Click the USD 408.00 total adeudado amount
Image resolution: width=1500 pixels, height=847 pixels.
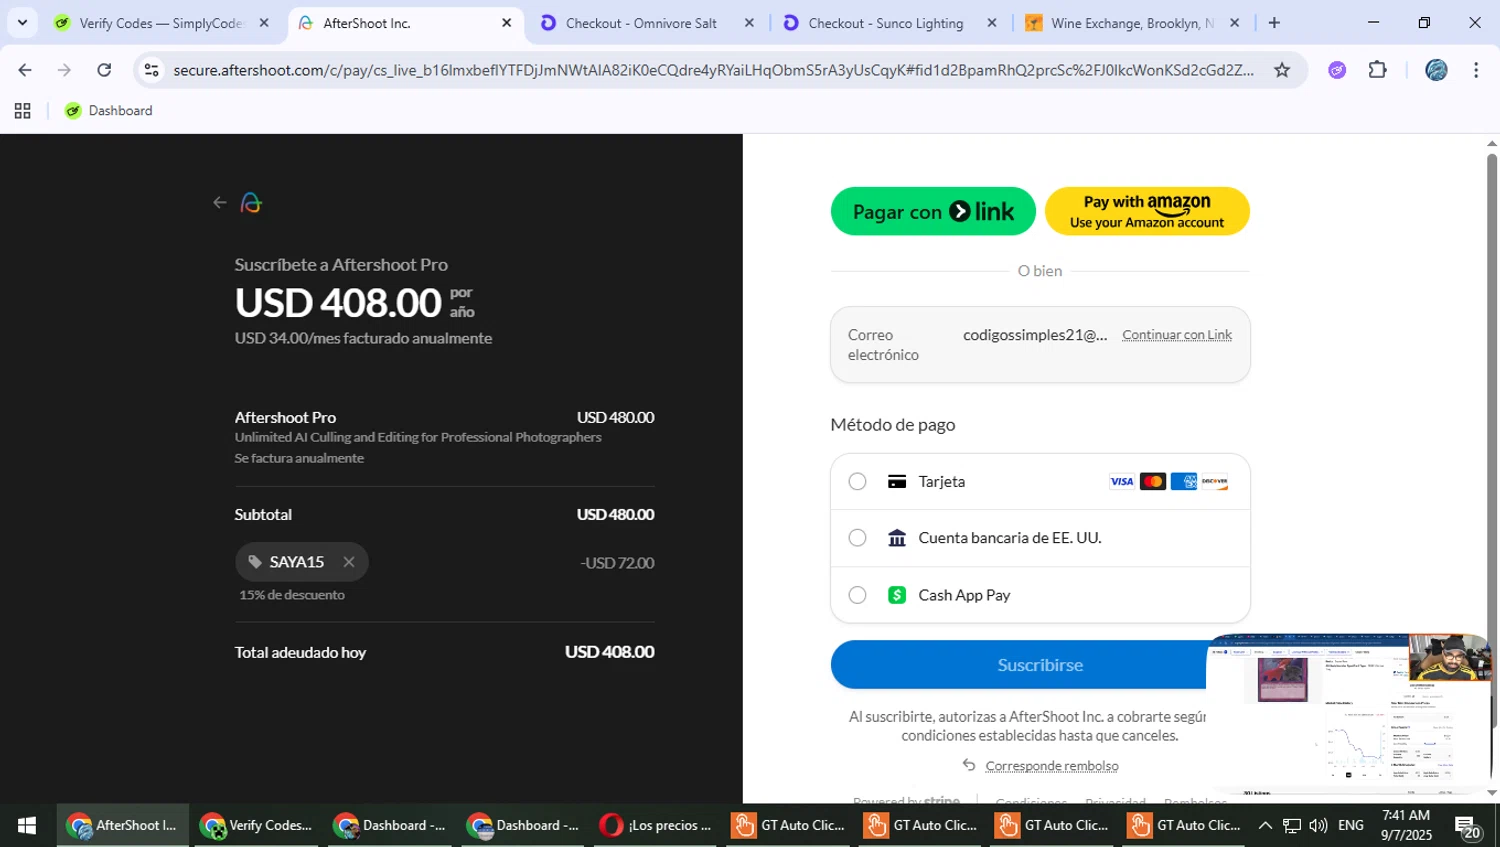point(609,652)
